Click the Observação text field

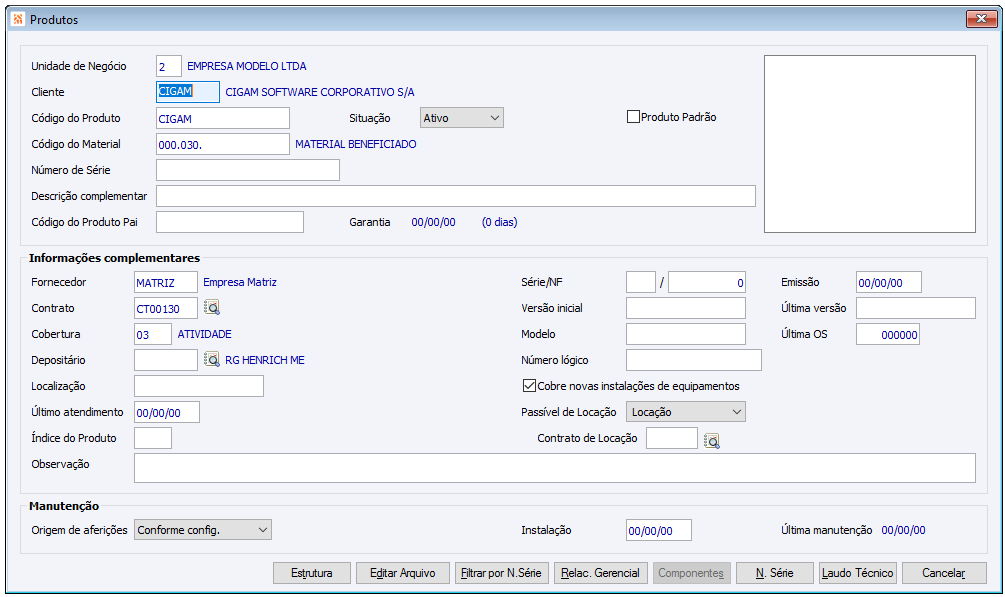[555, 468]
